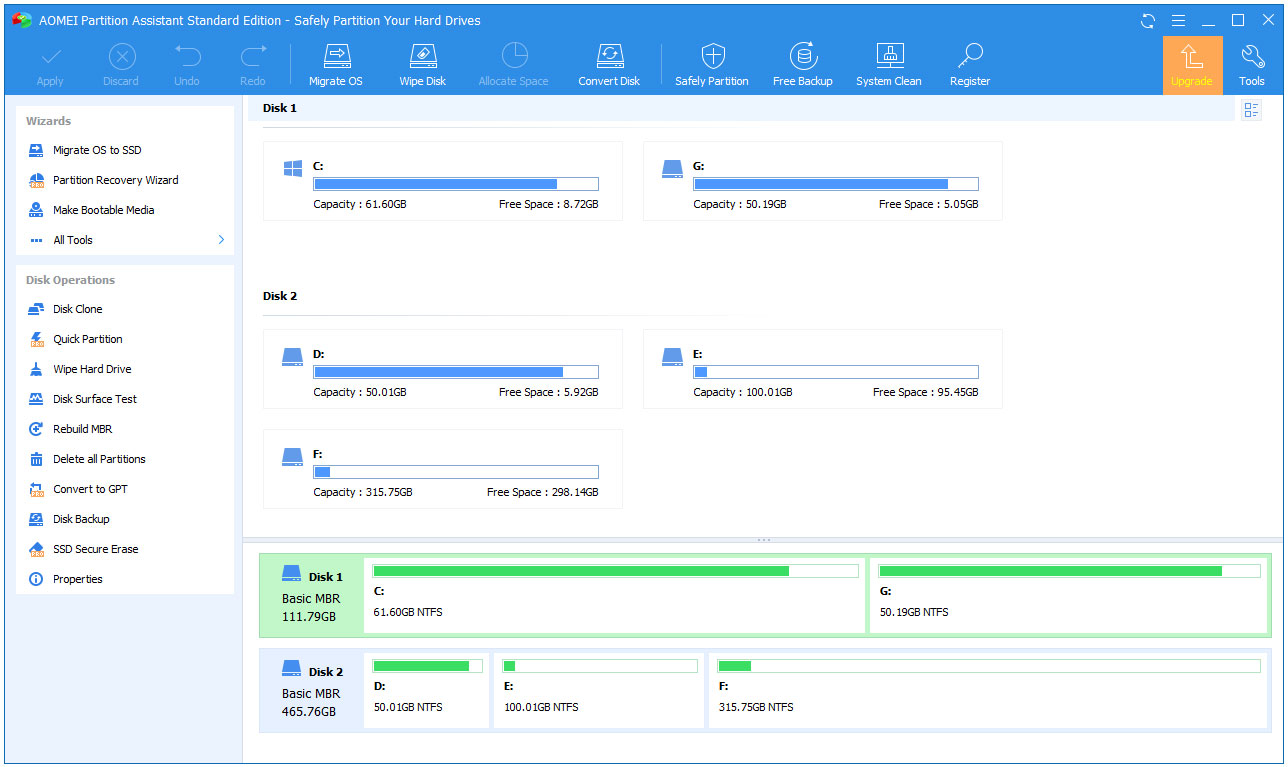Select the Disk 2 Basic MBR header
Screen dimensions: 1288x767
(x=311, y=691)
